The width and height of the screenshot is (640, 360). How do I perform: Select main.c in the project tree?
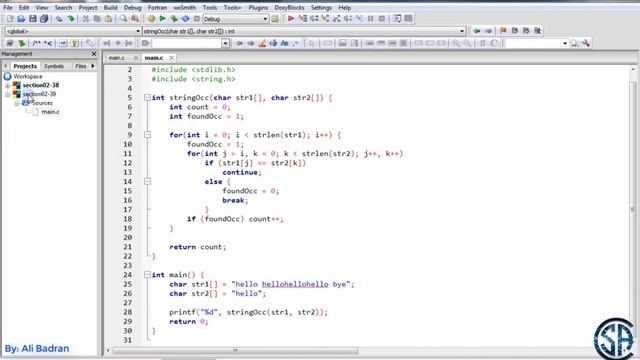pyautogui.click(x=50, y=112)
